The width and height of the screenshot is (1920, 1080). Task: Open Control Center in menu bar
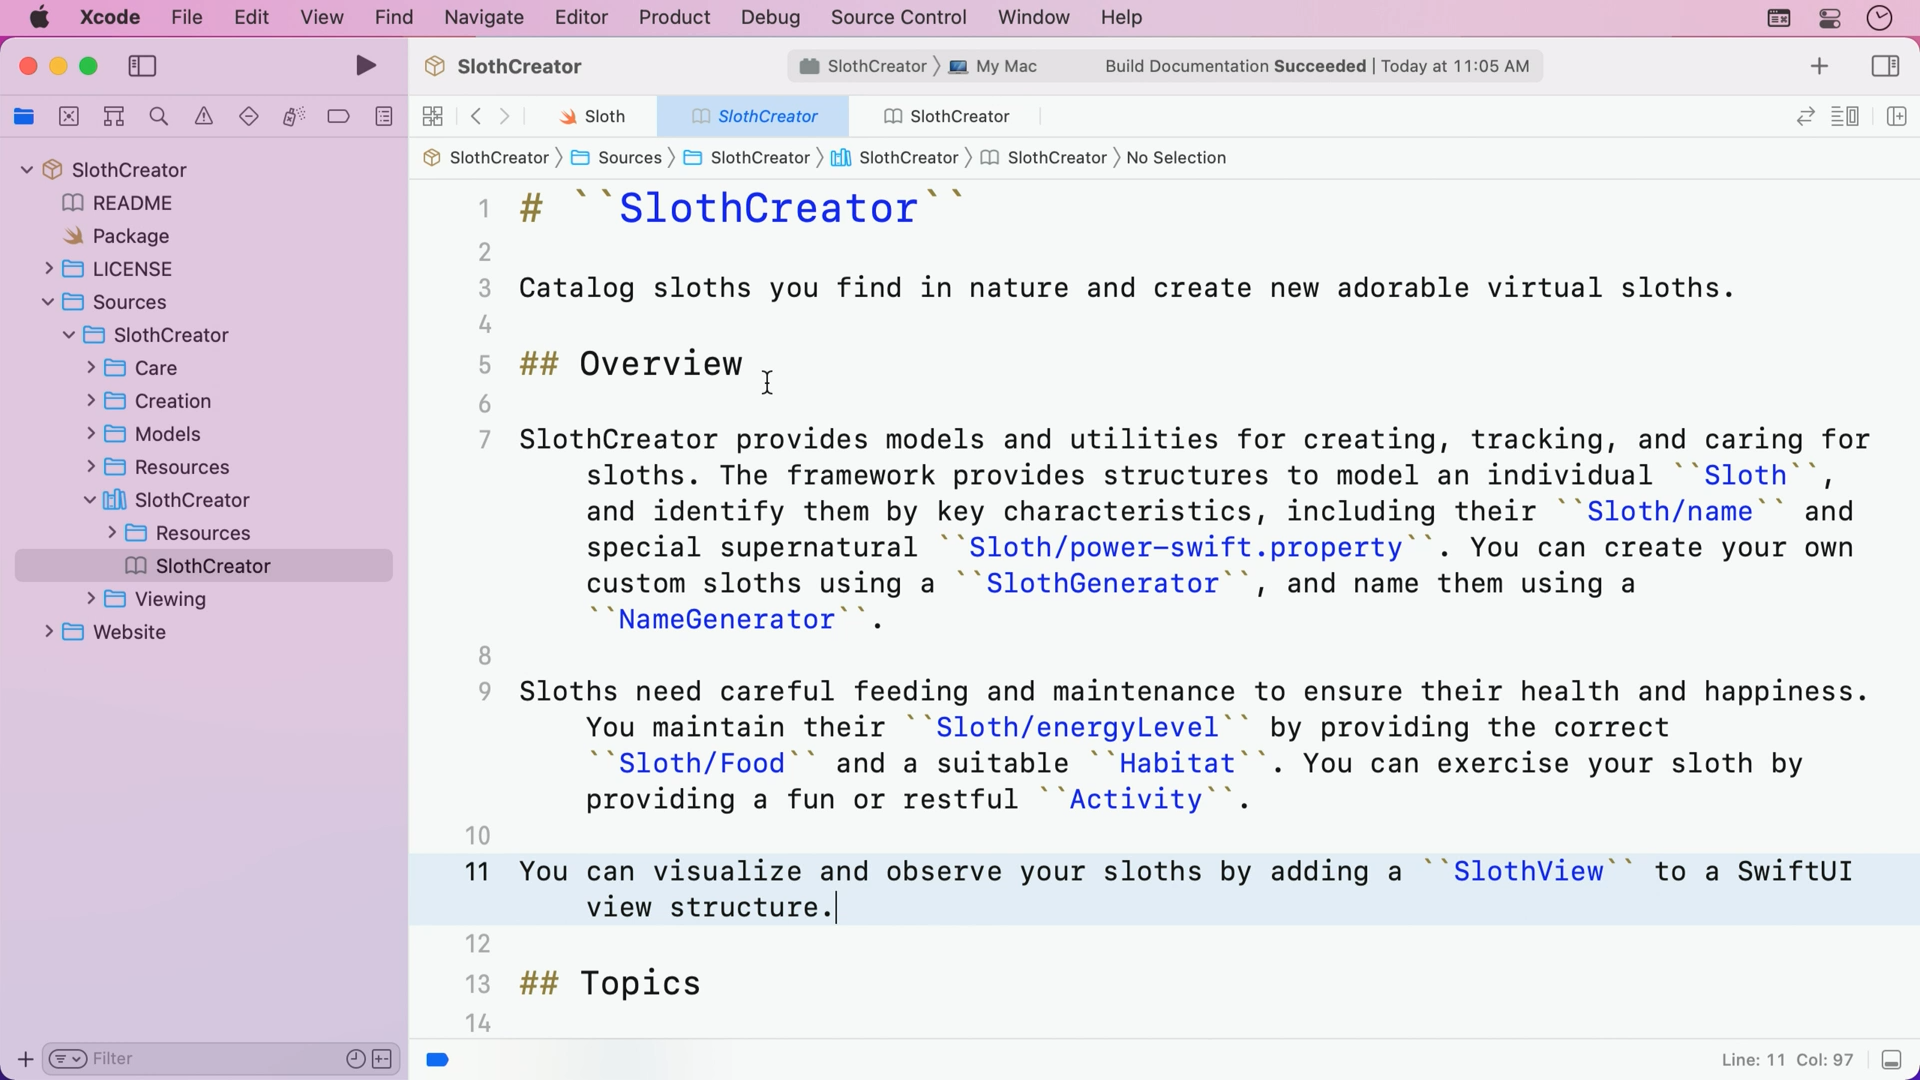click(1829, 18)
